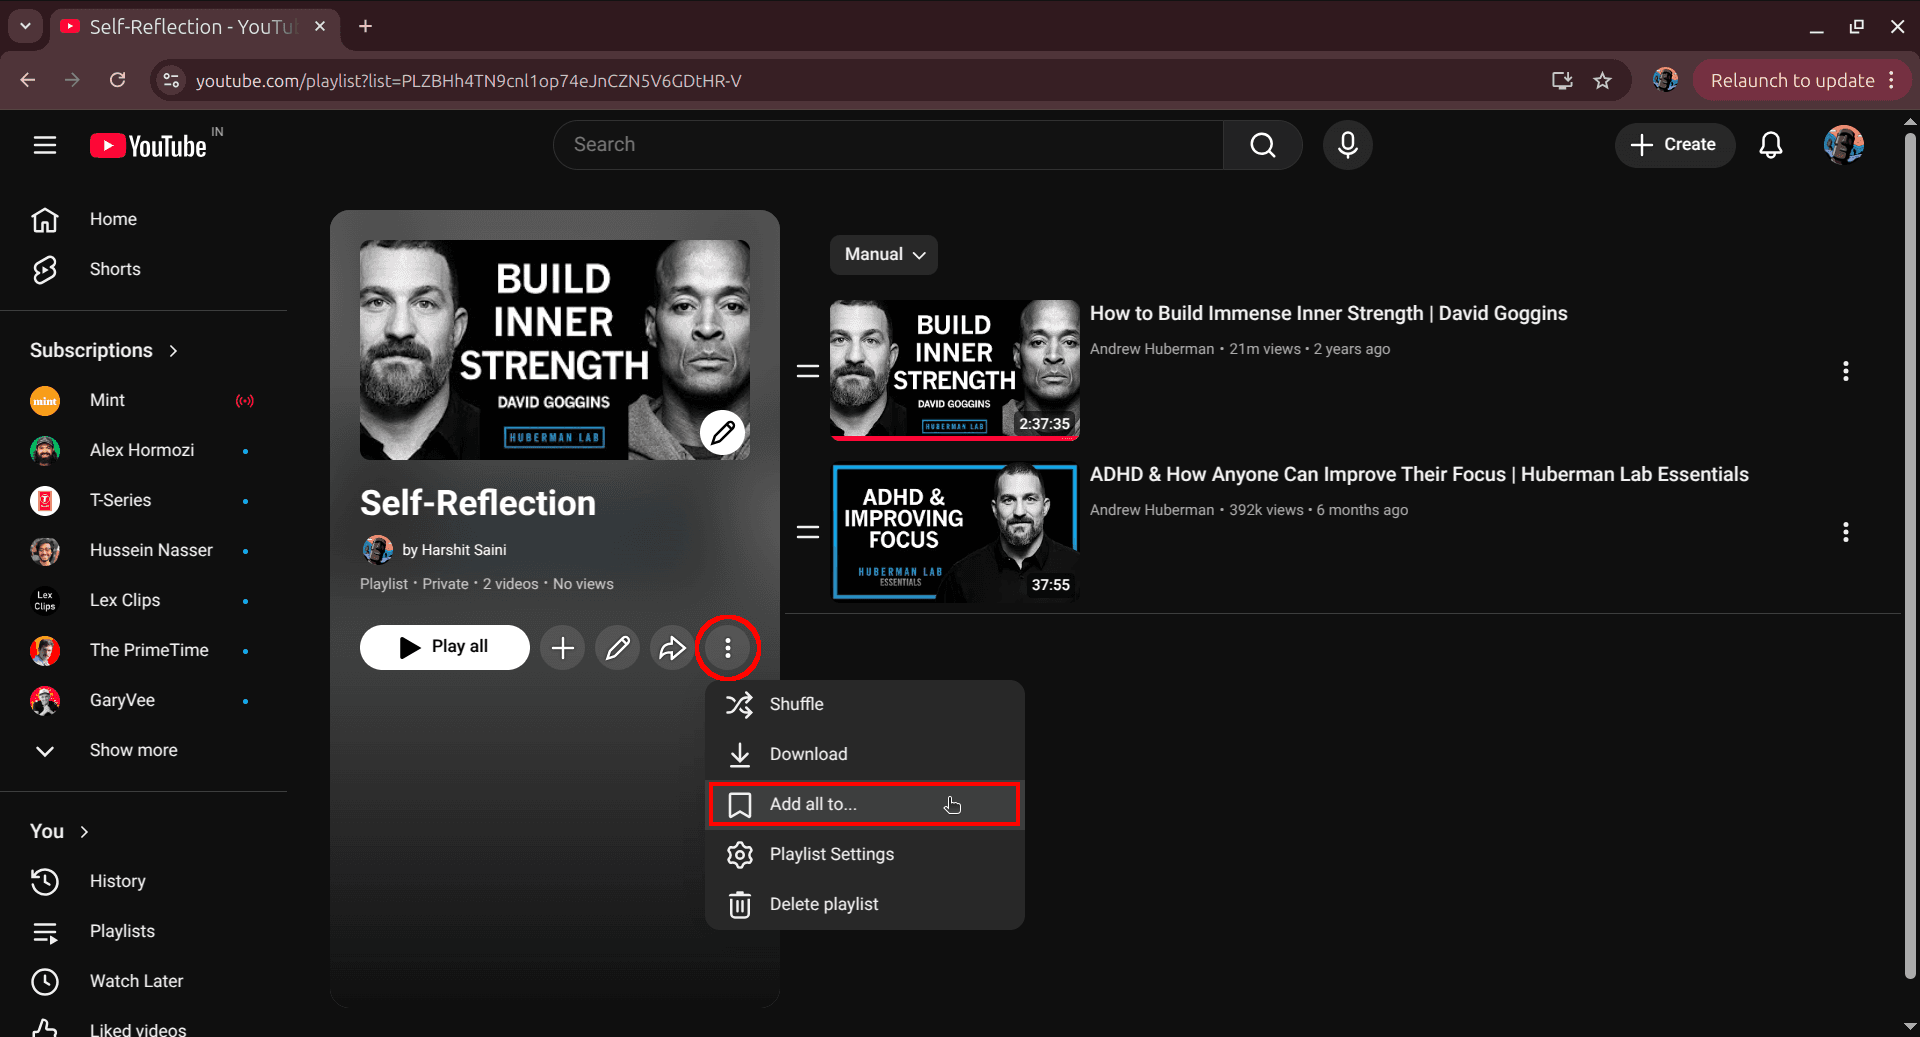Open the Shorts section
This screenshot has height=1037, width=1920.
[x=114, y=269]
